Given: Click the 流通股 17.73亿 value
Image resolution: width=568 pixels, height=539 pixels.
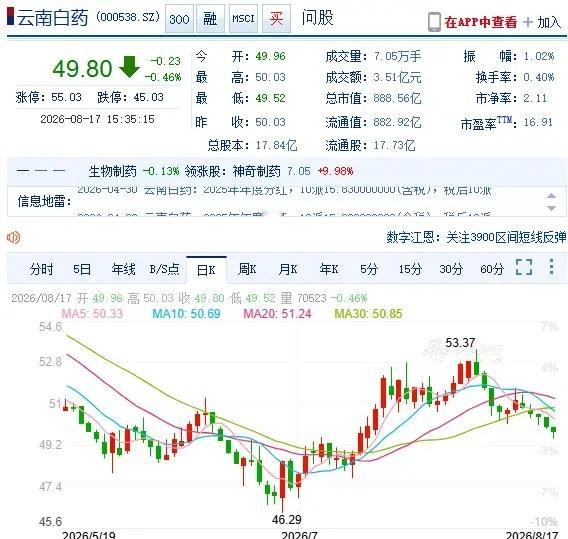Looking at the screenshot, I should tap(394, 146).
